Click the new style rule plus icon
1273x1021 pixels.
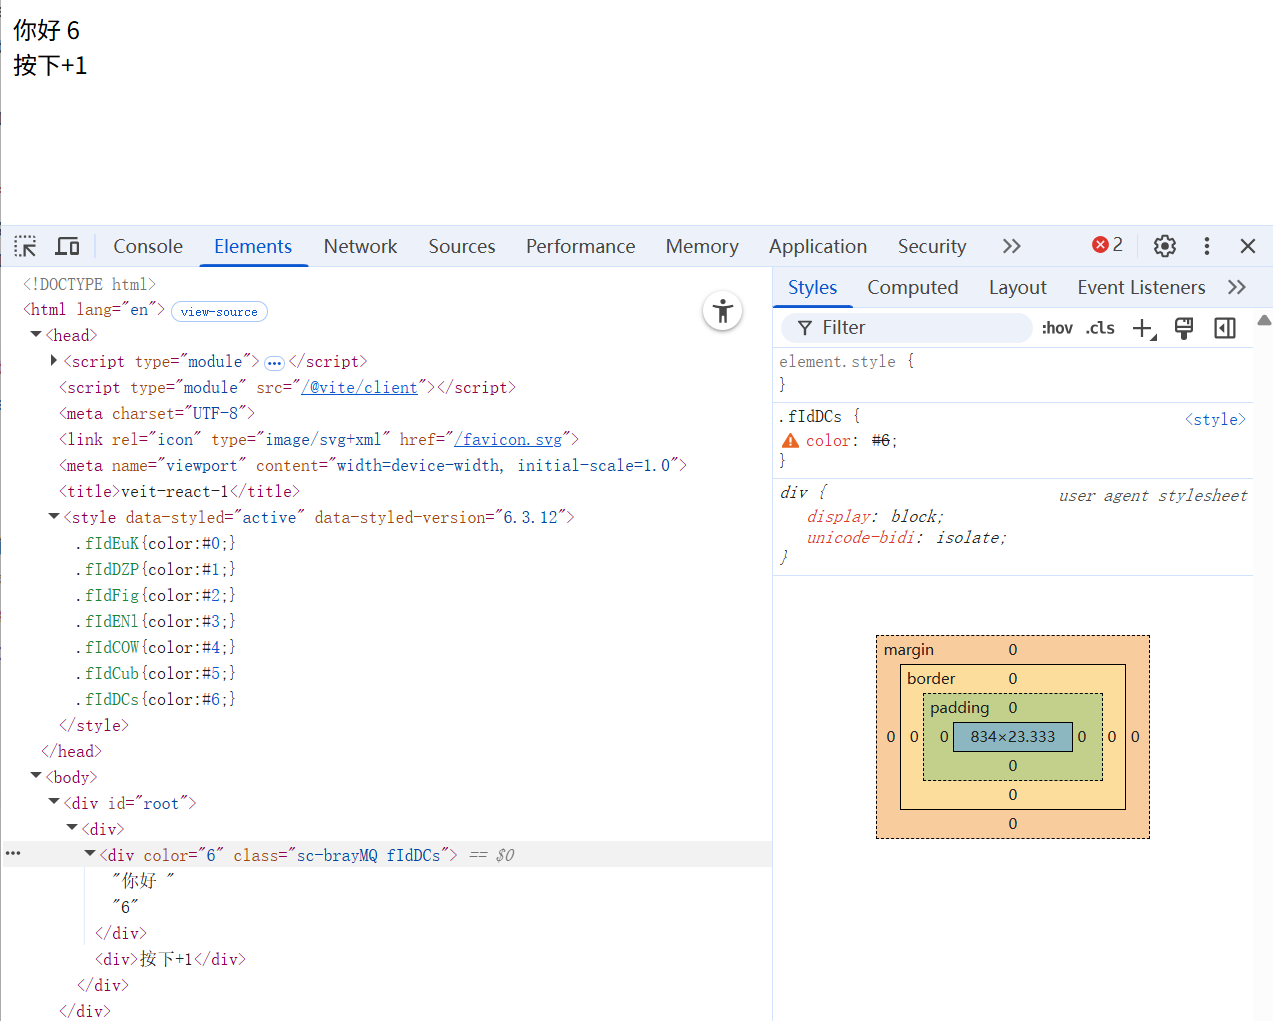point(1143,328)
